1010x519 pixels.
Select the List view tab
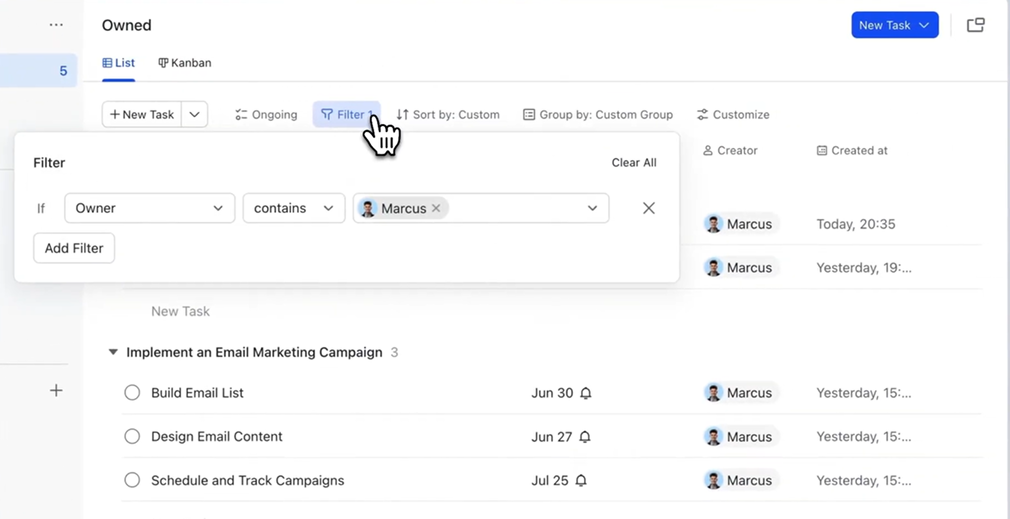tap(119, 63)
